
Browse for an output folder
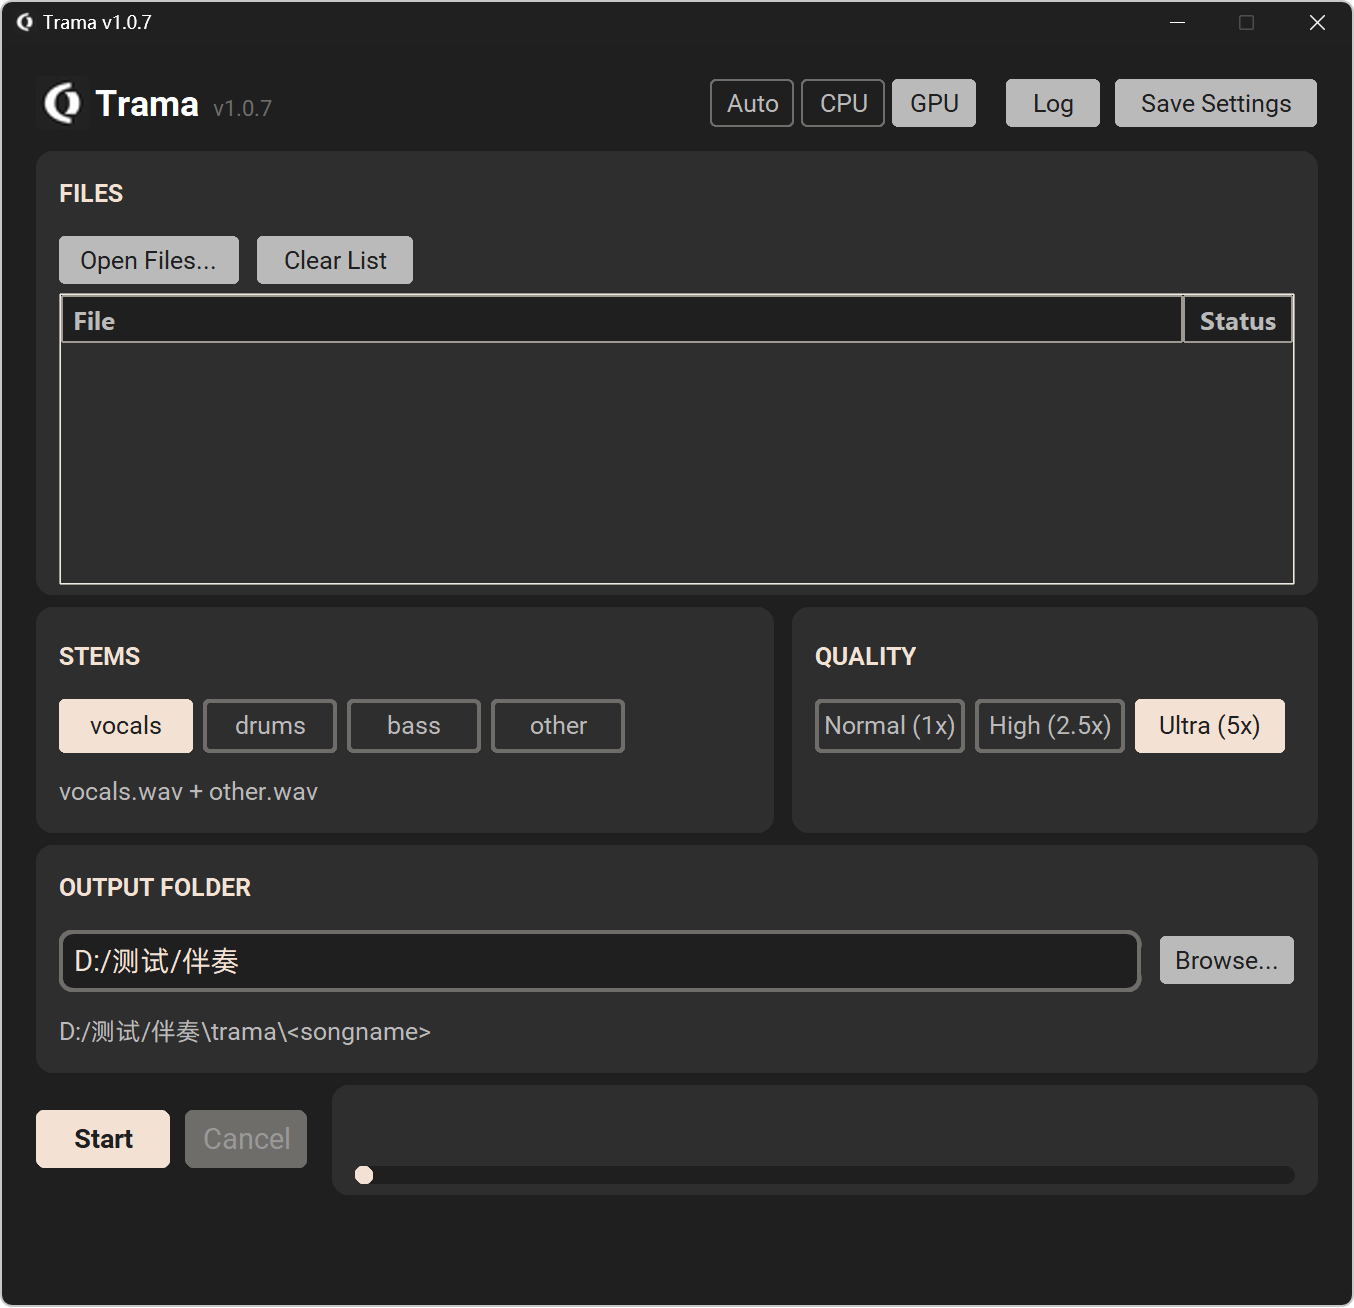coord(1227,960)
